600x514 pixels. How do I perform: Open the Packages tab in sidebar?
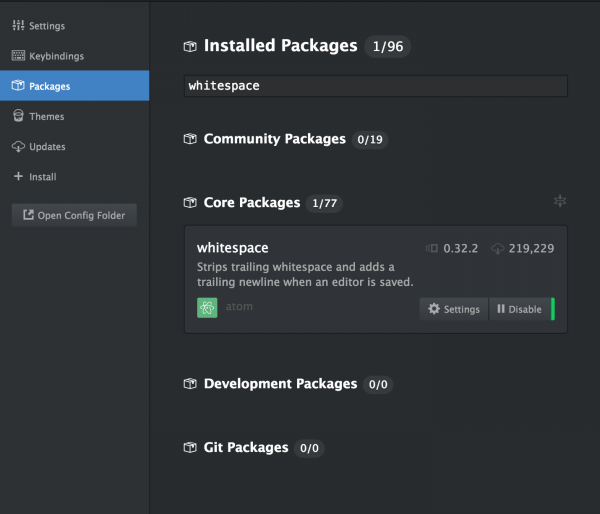pos(74,86)
